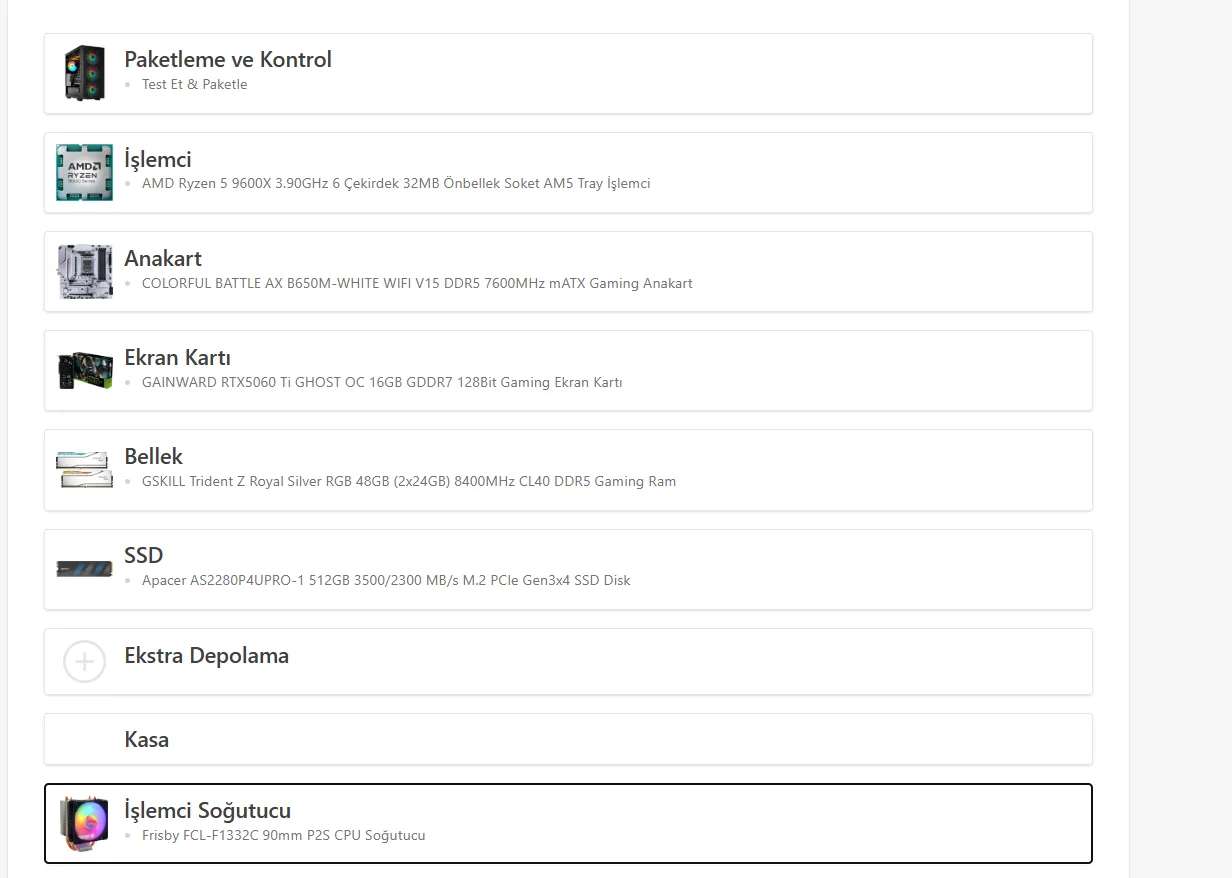Open the Kasa selection row
This screenshot has height=878, width=1232.
point(147,740)
